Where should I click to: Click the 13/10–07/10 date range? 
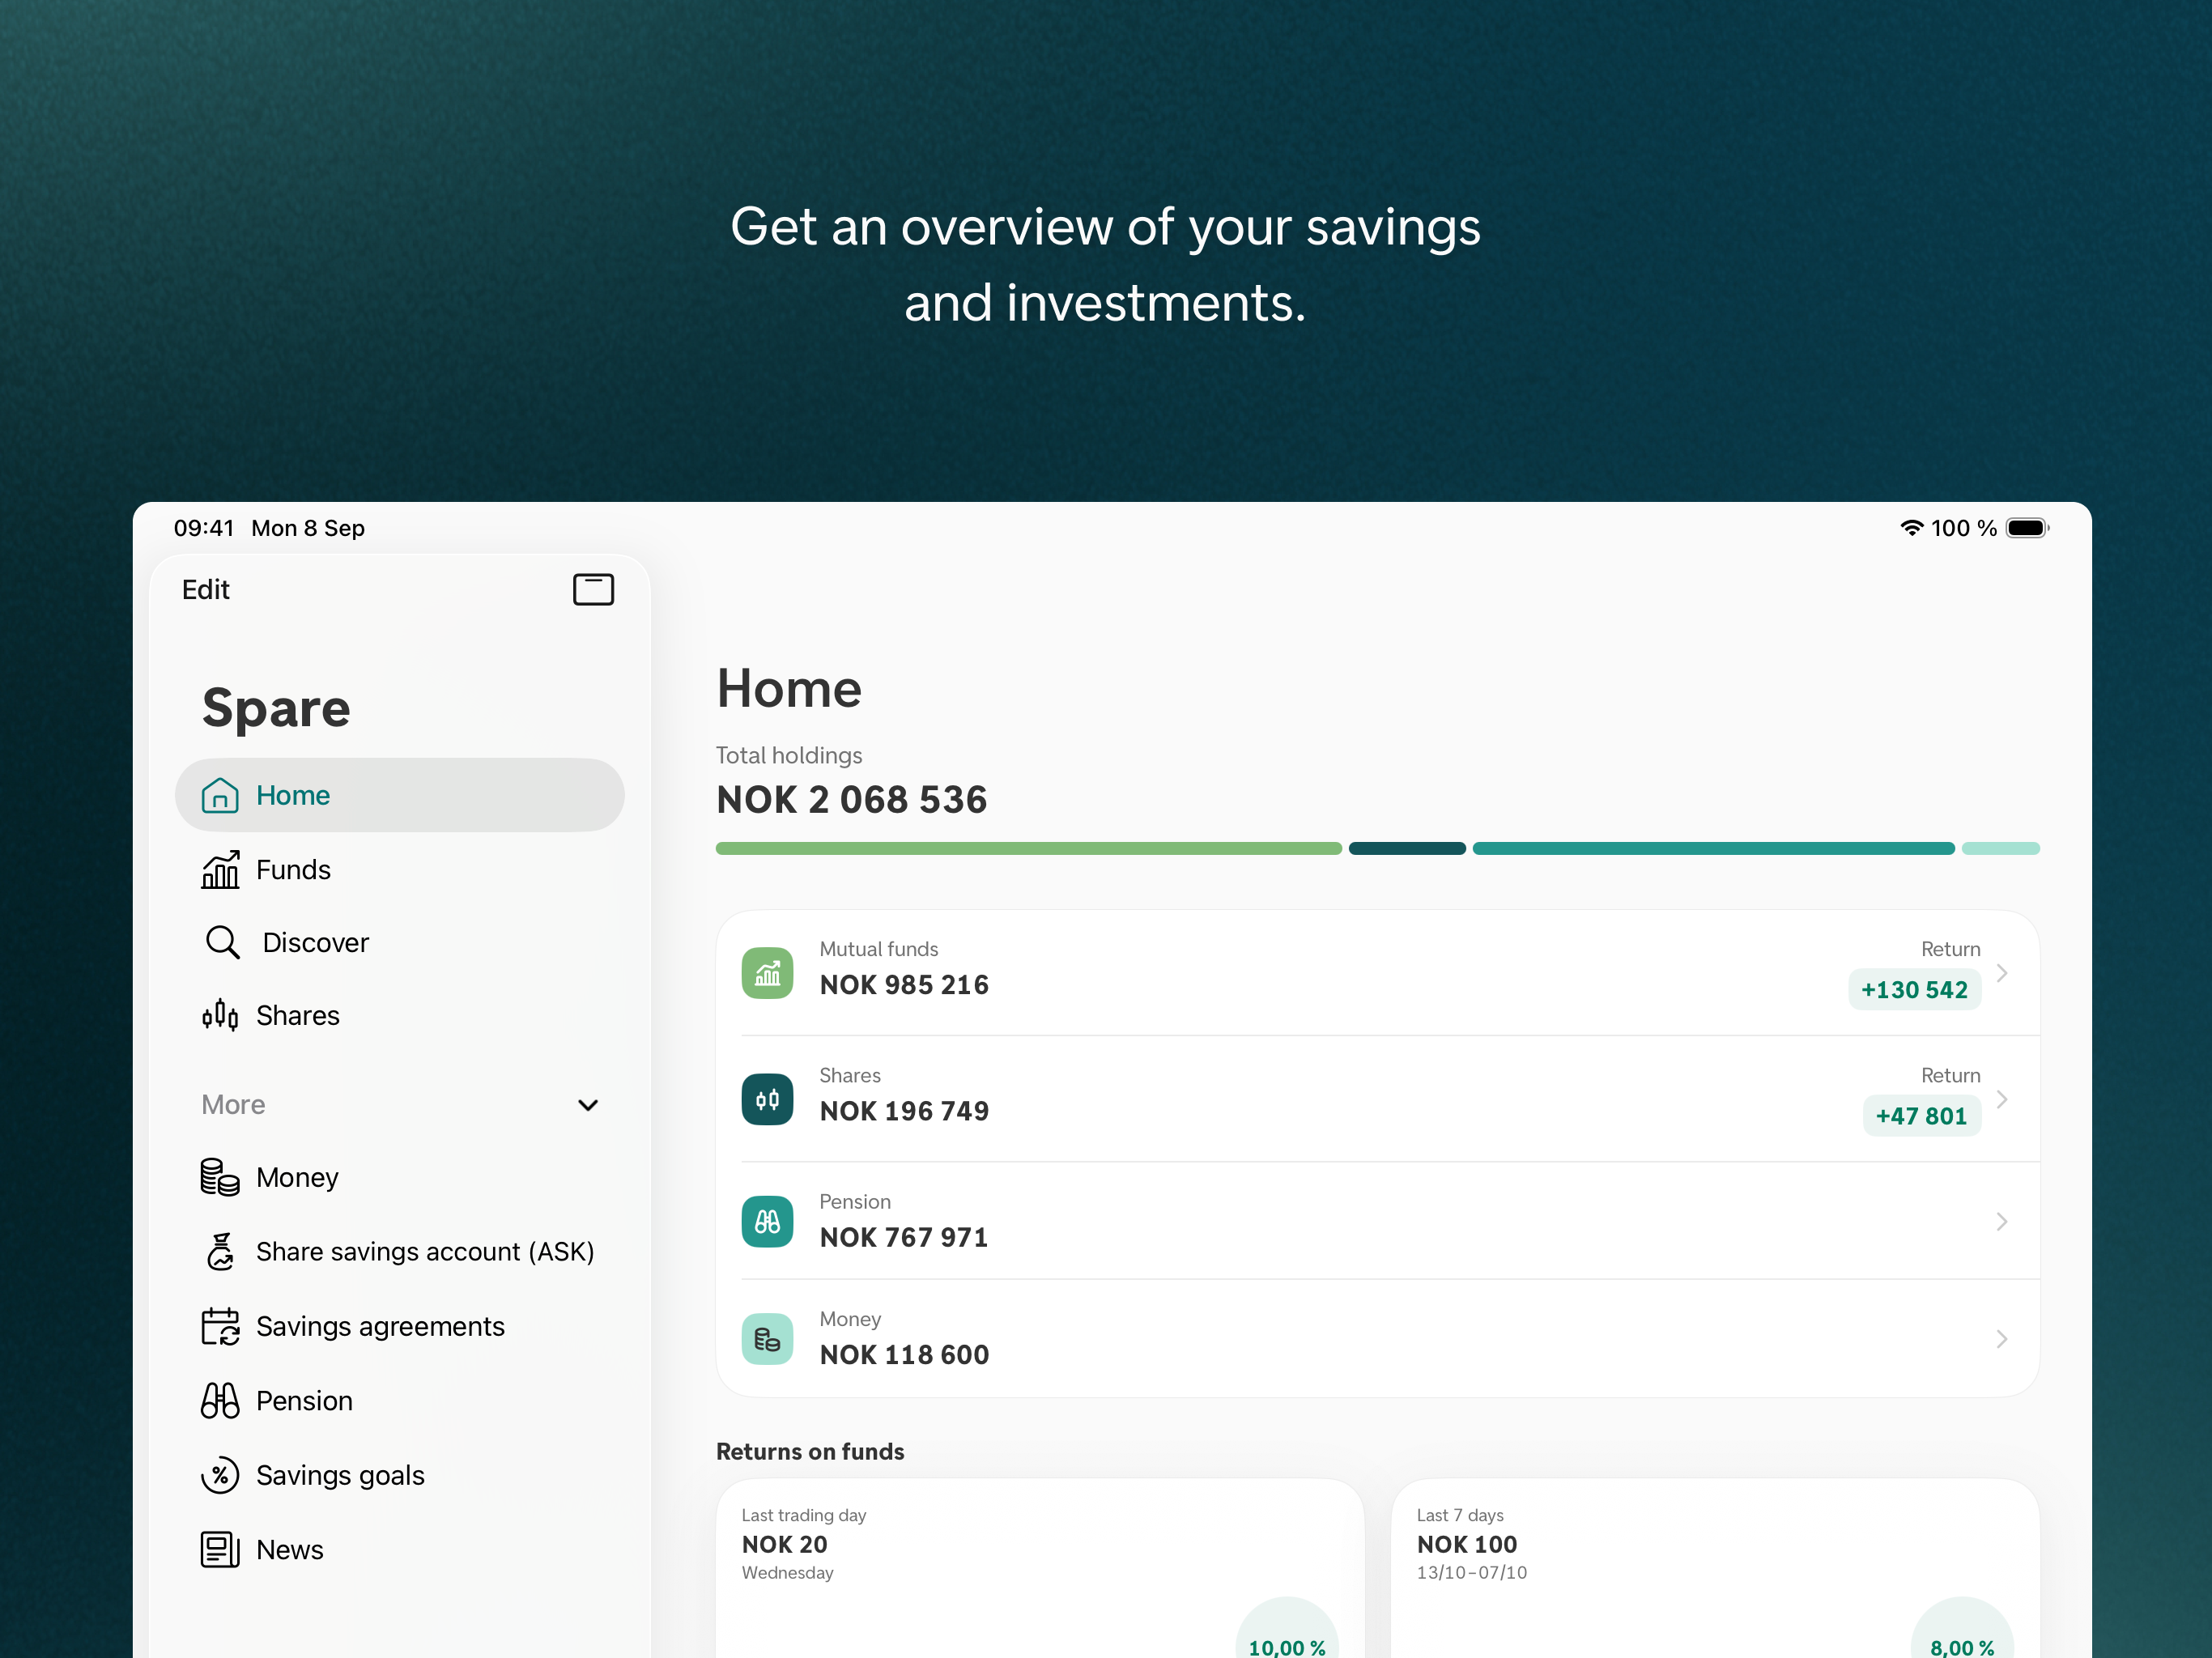1472,1573
